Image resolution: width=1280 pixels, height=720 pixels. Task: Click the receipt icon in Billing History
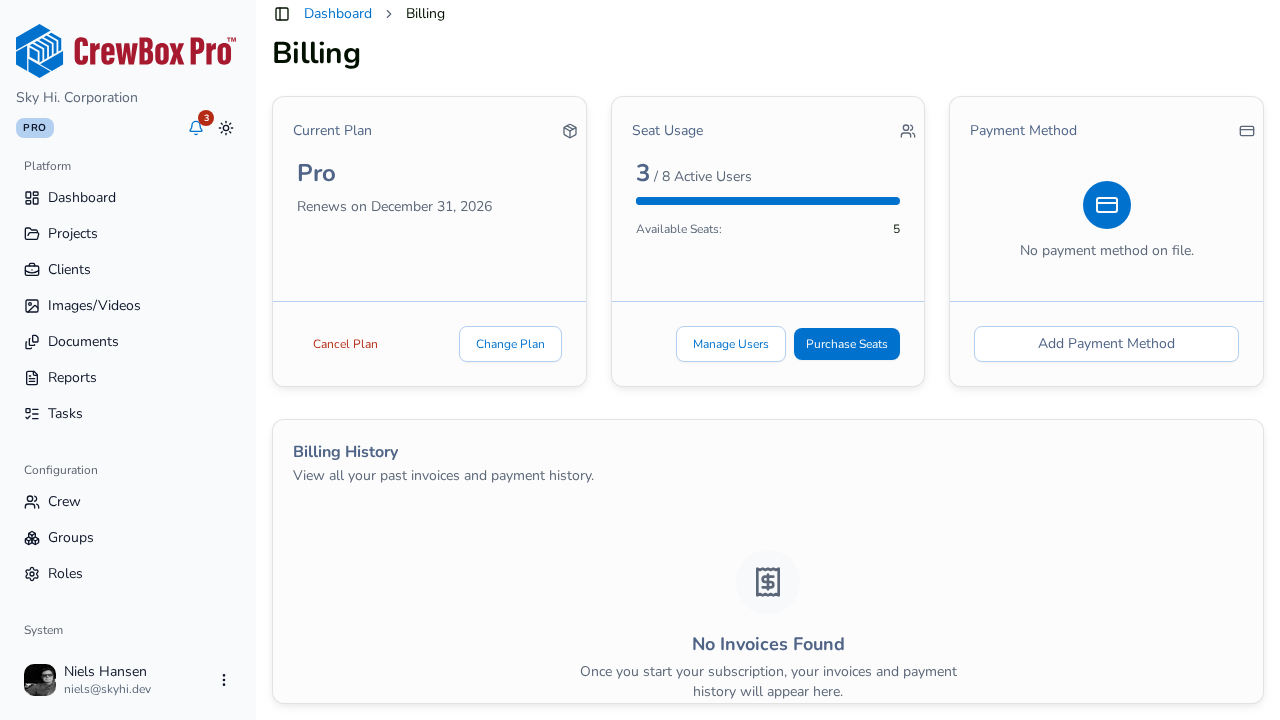768,582
